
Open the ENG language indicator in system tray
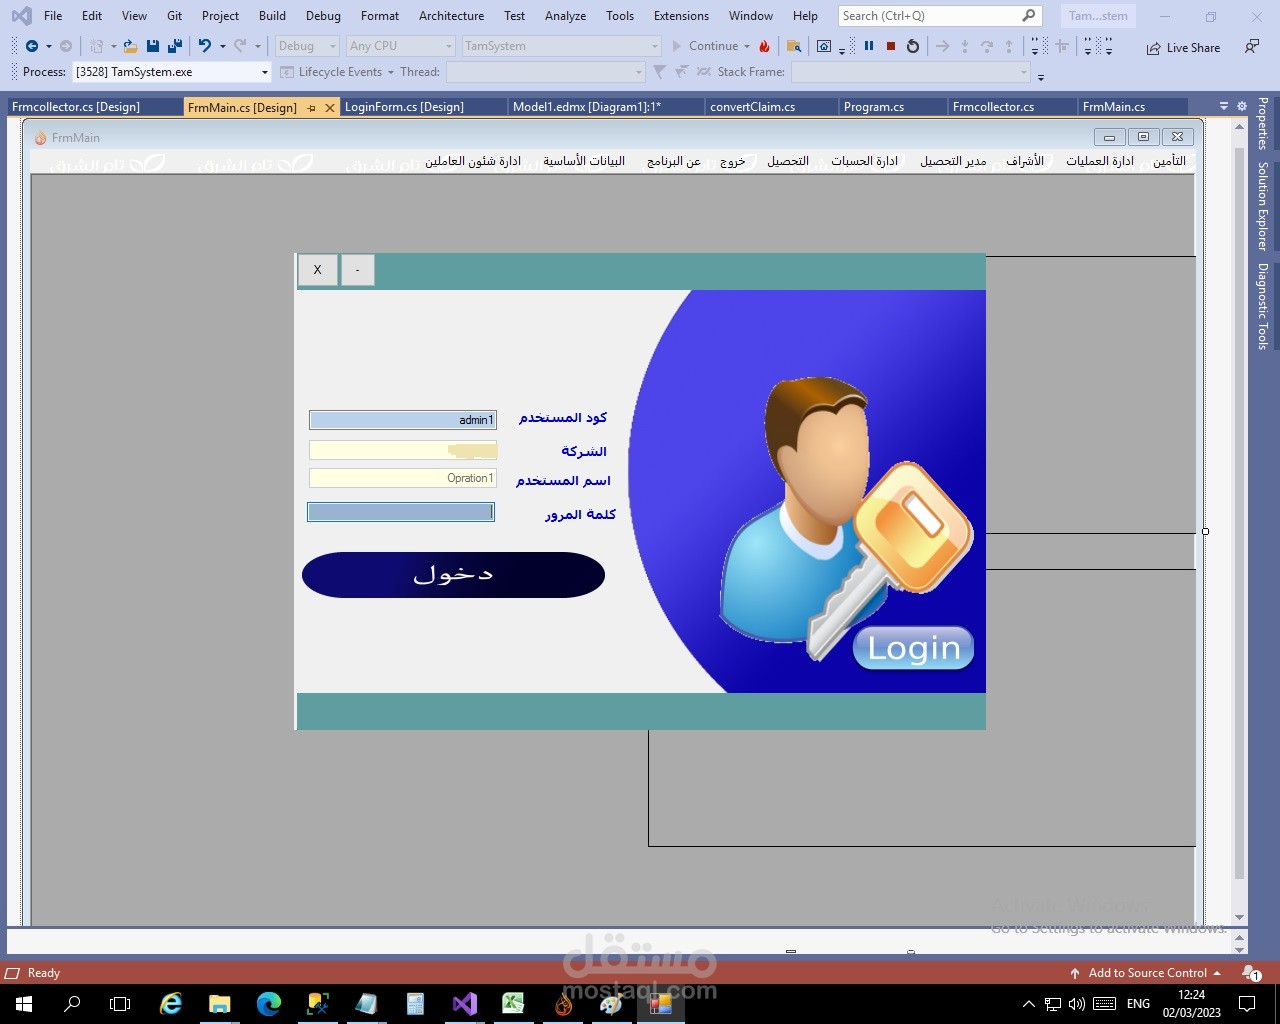(x=1138, y=1004)
